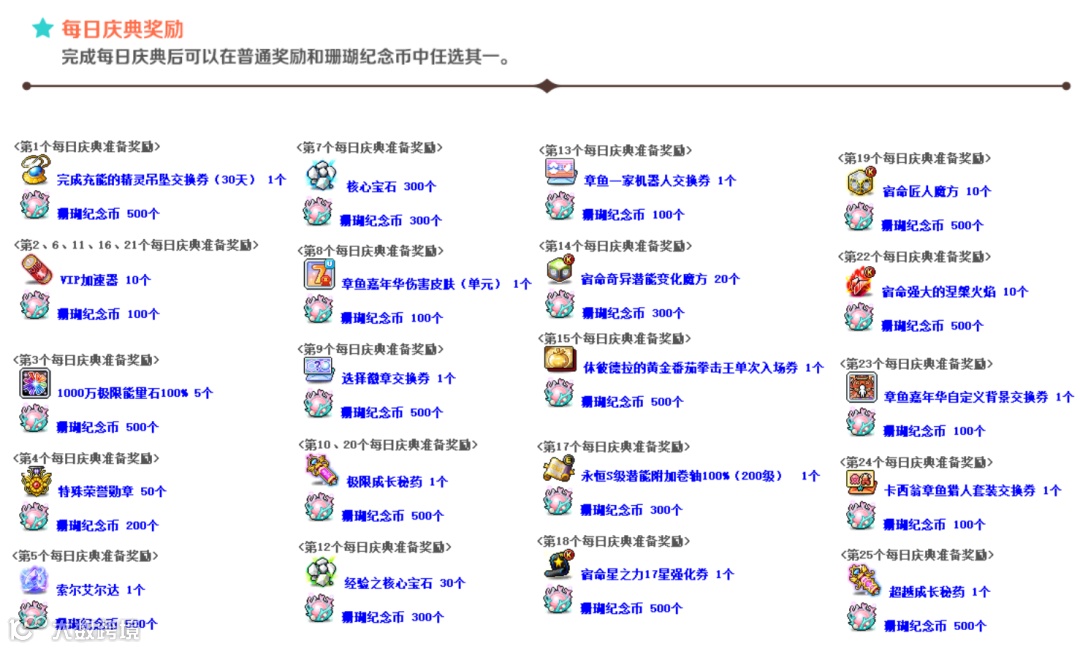This screenshot has height=649, width=1080.
Task: Click the 宿命强大的涅槃火焰 flame icon
Action: 860,282
